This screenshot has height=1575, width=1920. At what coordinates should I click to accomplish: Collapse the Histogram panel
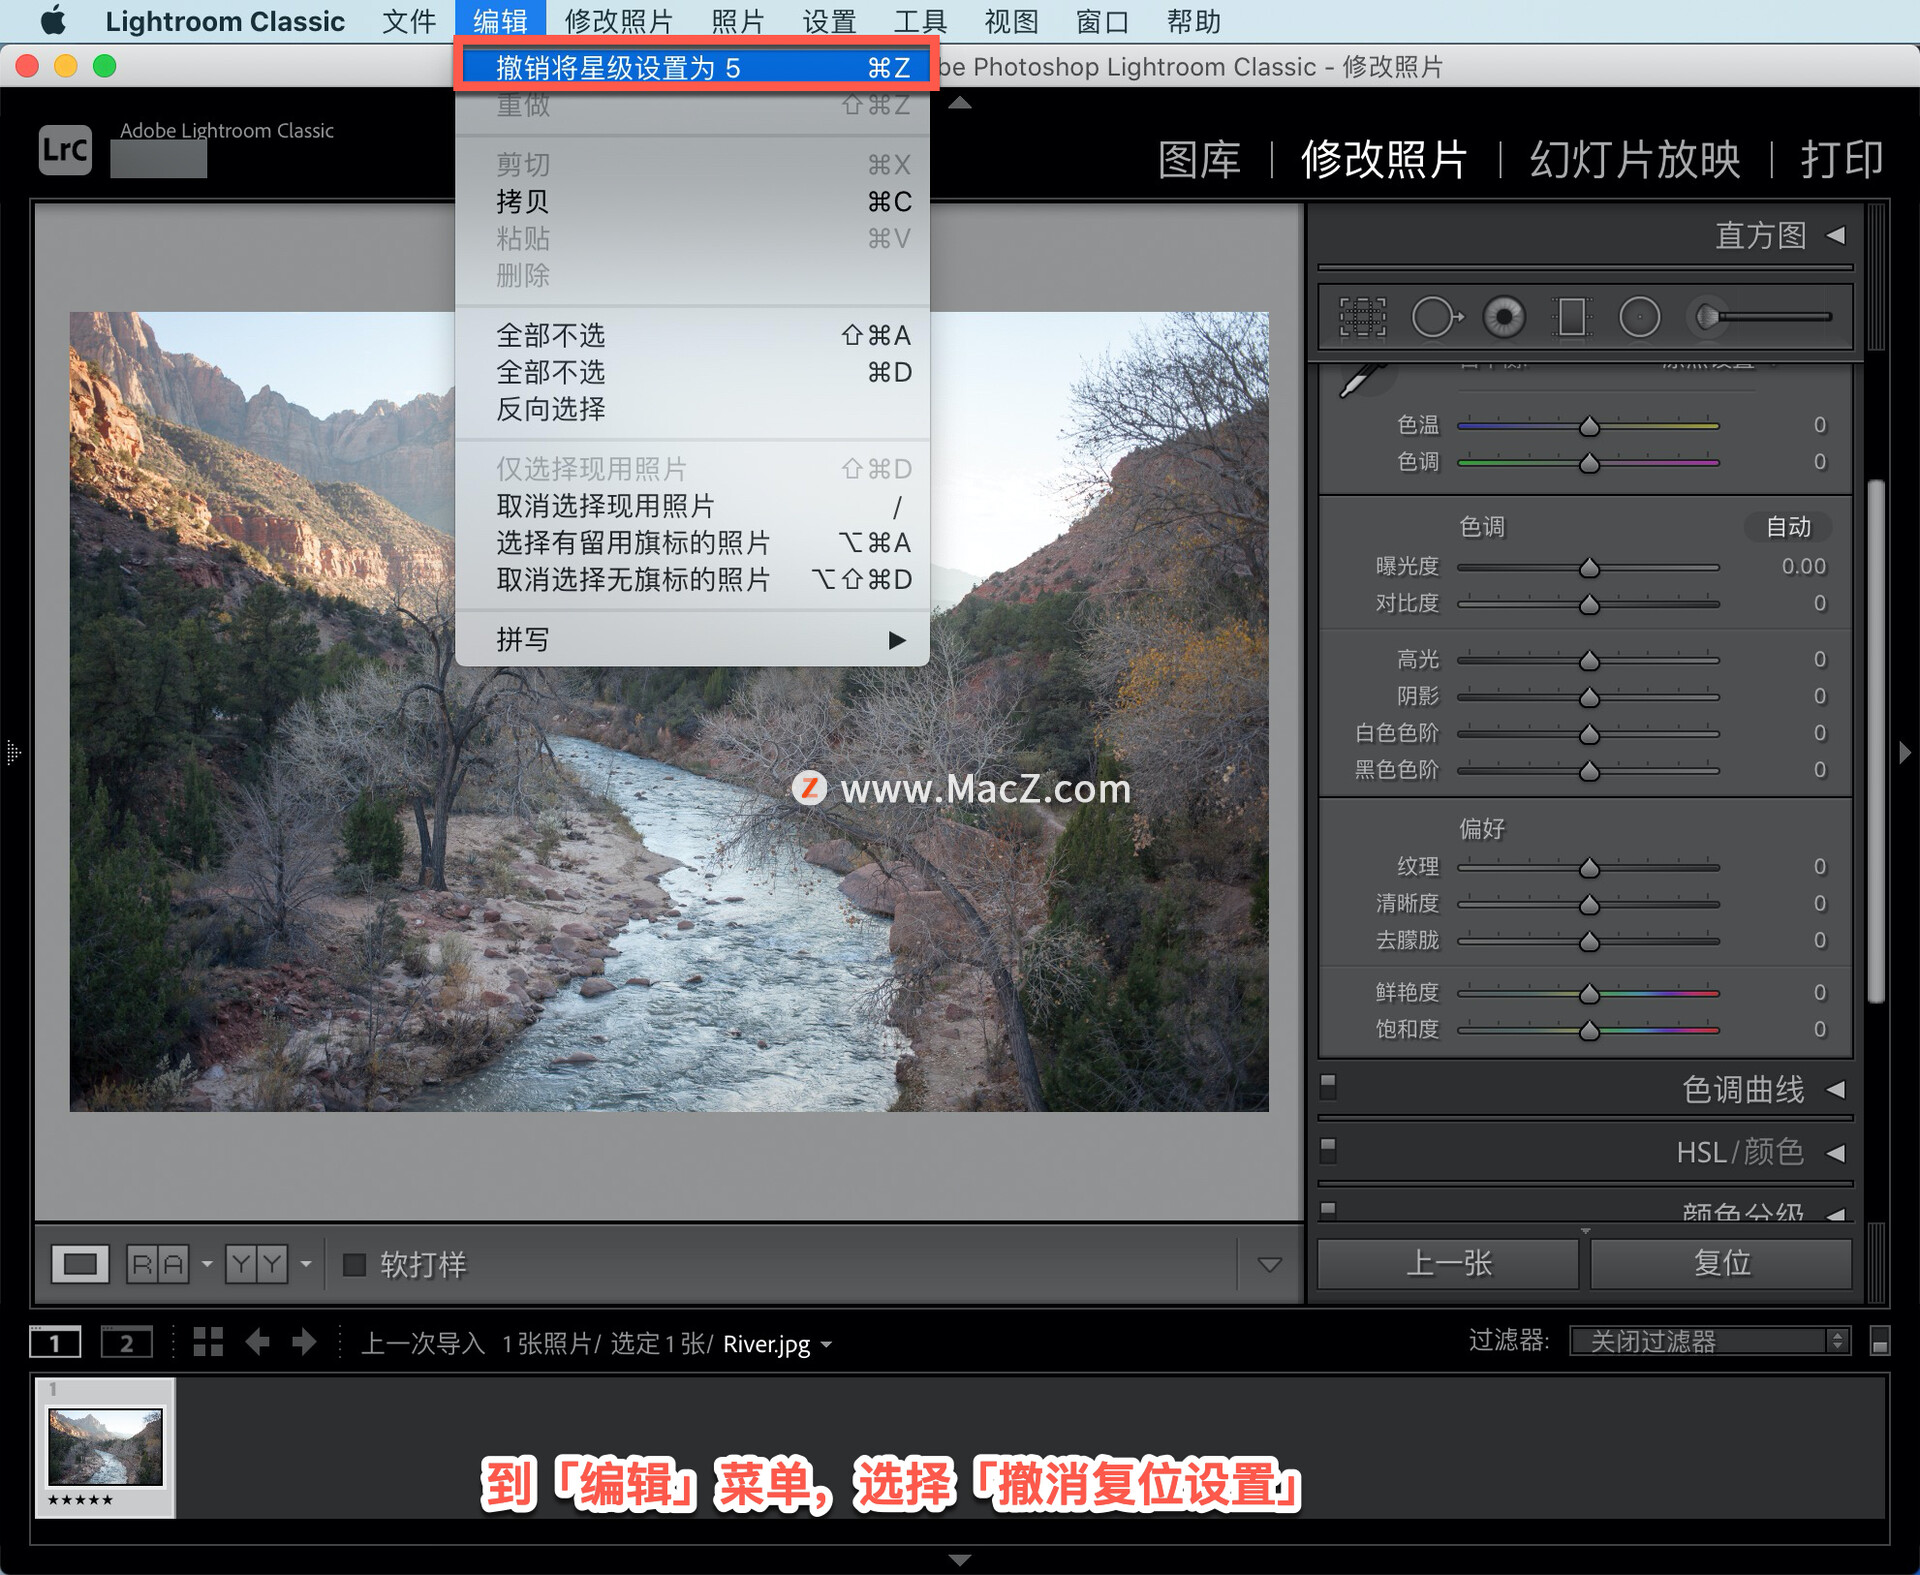pos(1836,236)
